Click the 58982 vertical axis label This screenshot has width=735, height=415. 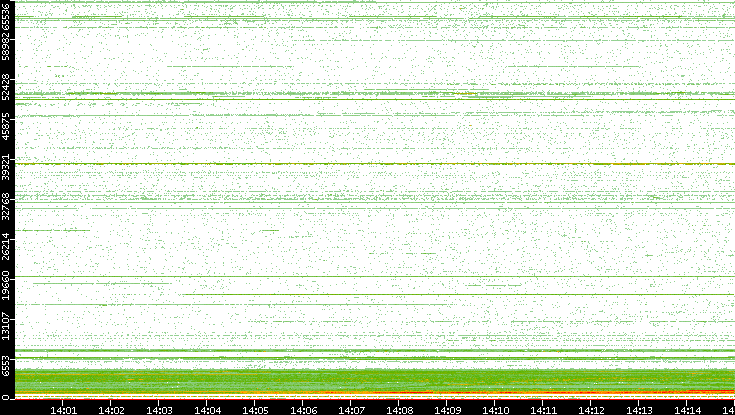6,47
